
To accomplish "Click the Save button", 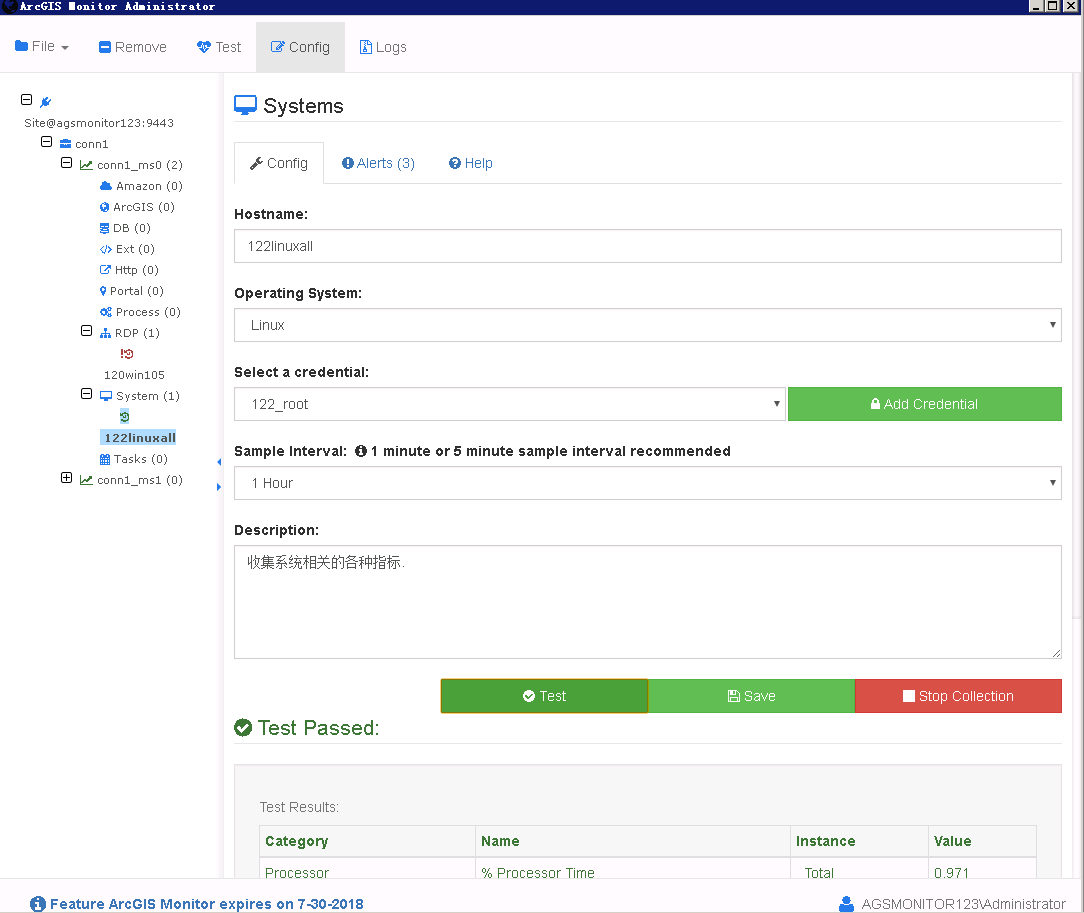I will [751, 696].
